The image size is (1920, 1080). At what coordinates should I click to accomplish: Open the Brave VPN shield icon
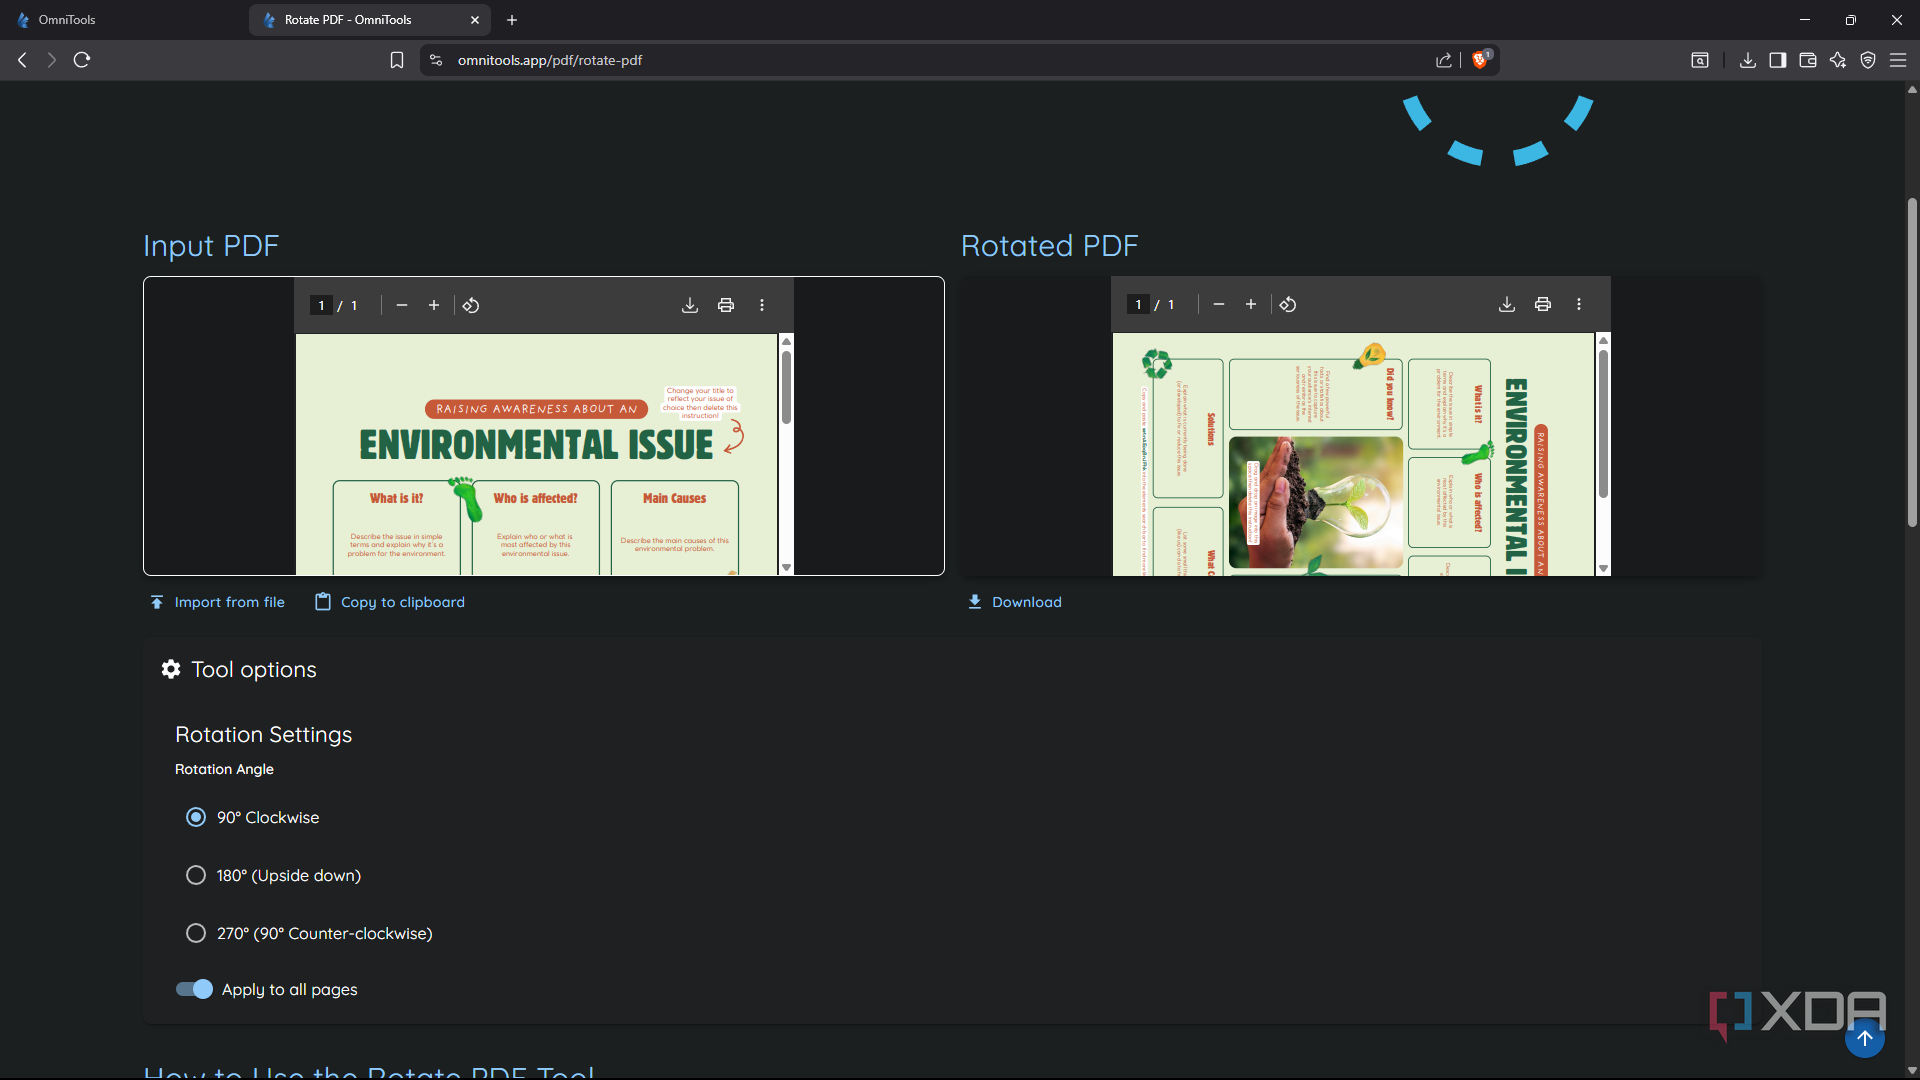click(1868, 60)
